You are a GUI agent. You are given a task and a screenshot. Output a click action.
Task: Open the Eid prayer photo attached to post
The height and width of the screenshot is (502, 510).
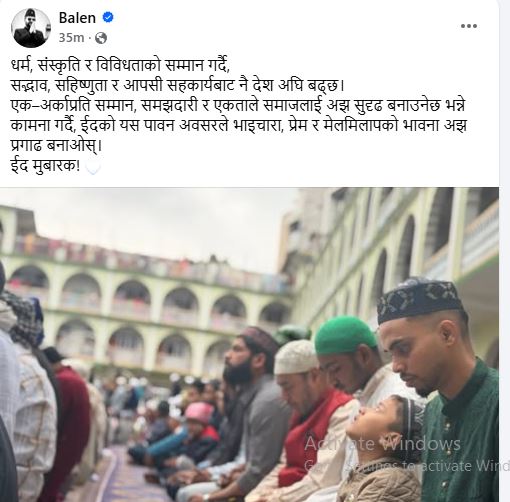tap(249, 345)
